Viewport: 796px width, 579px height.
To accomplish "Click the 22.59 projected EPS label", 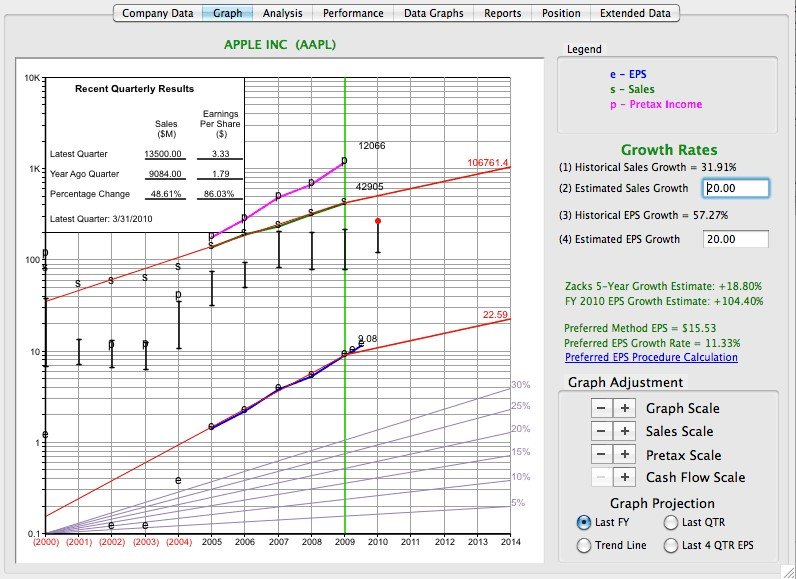I will tap(495, 315).
